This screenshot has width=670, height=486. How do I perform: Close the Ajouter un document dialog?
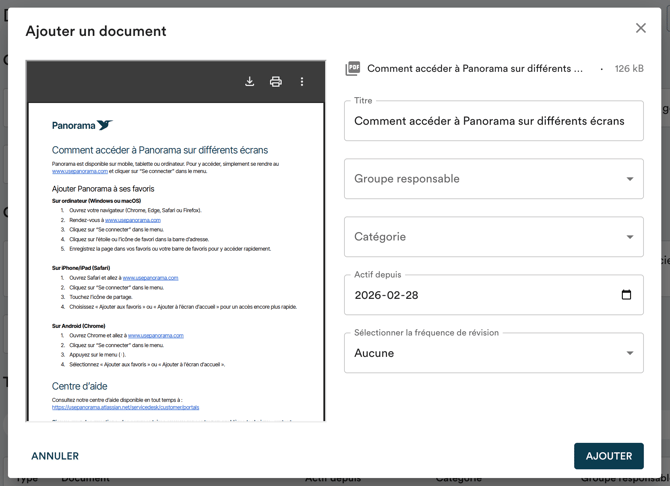coord(641,28)
